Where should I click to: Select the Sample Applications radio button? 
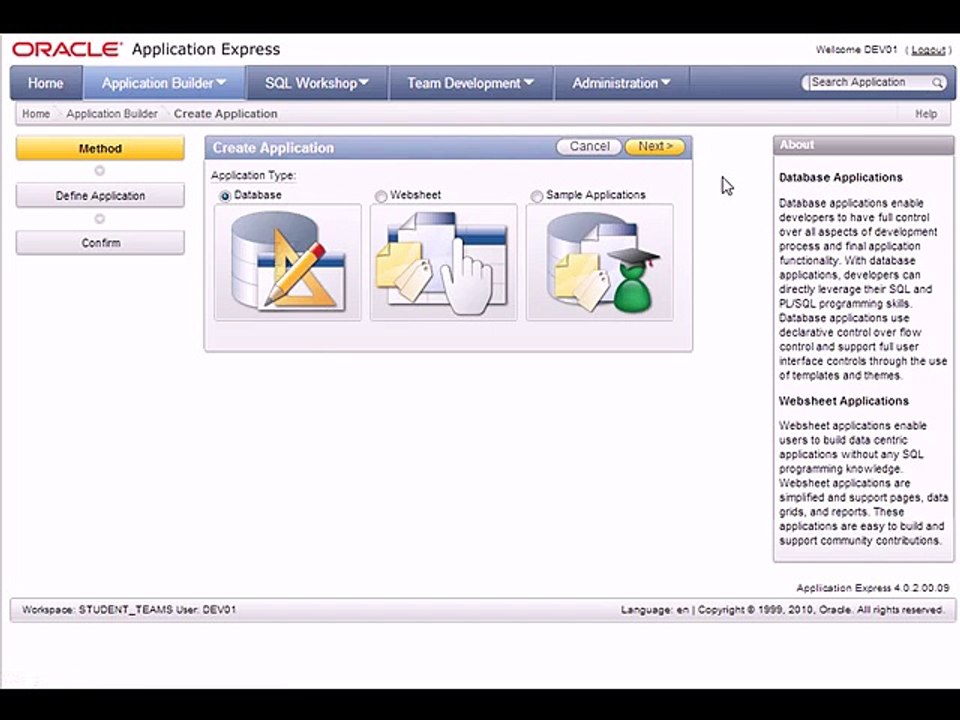click(x=537, y=196)
